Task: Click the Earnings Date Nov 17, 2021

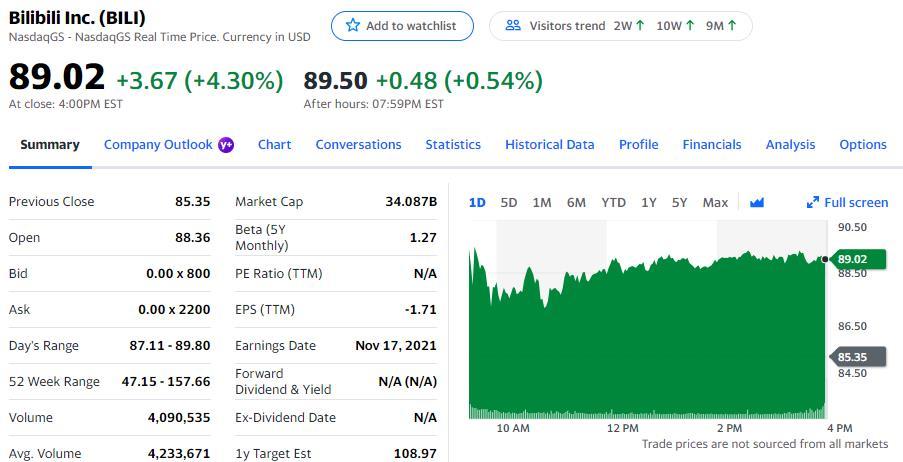Action: (396, 346)
